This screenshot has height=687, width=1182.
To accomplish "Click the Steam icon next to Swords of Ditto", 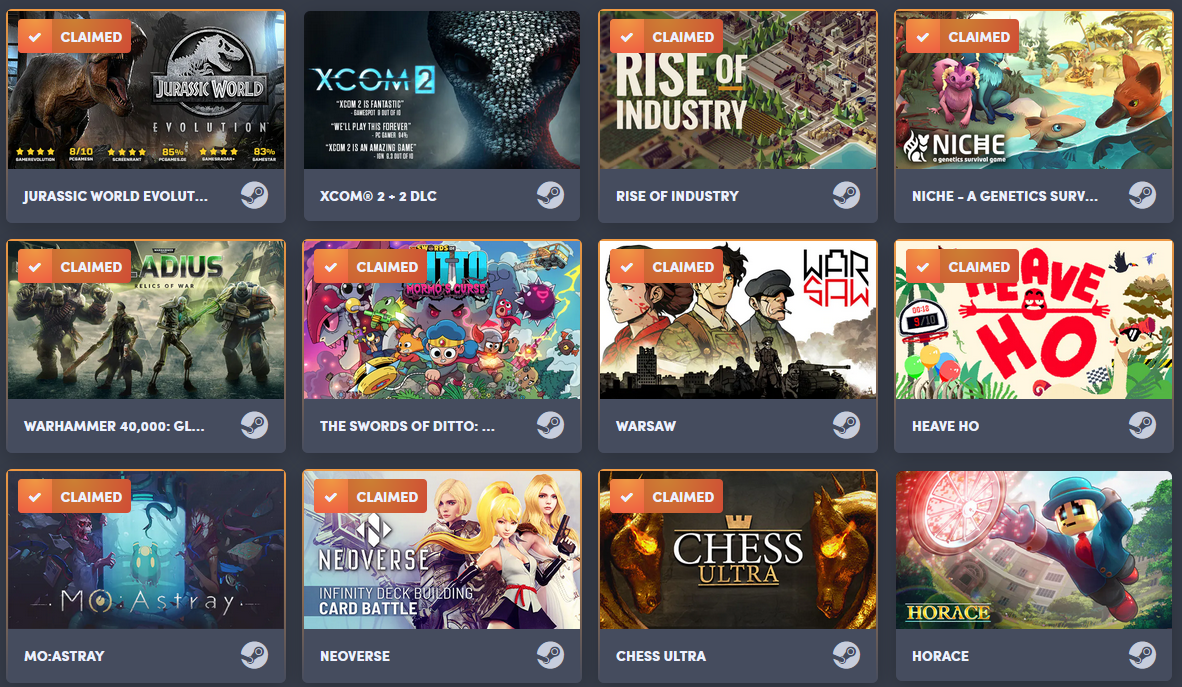I will (550, 425).
